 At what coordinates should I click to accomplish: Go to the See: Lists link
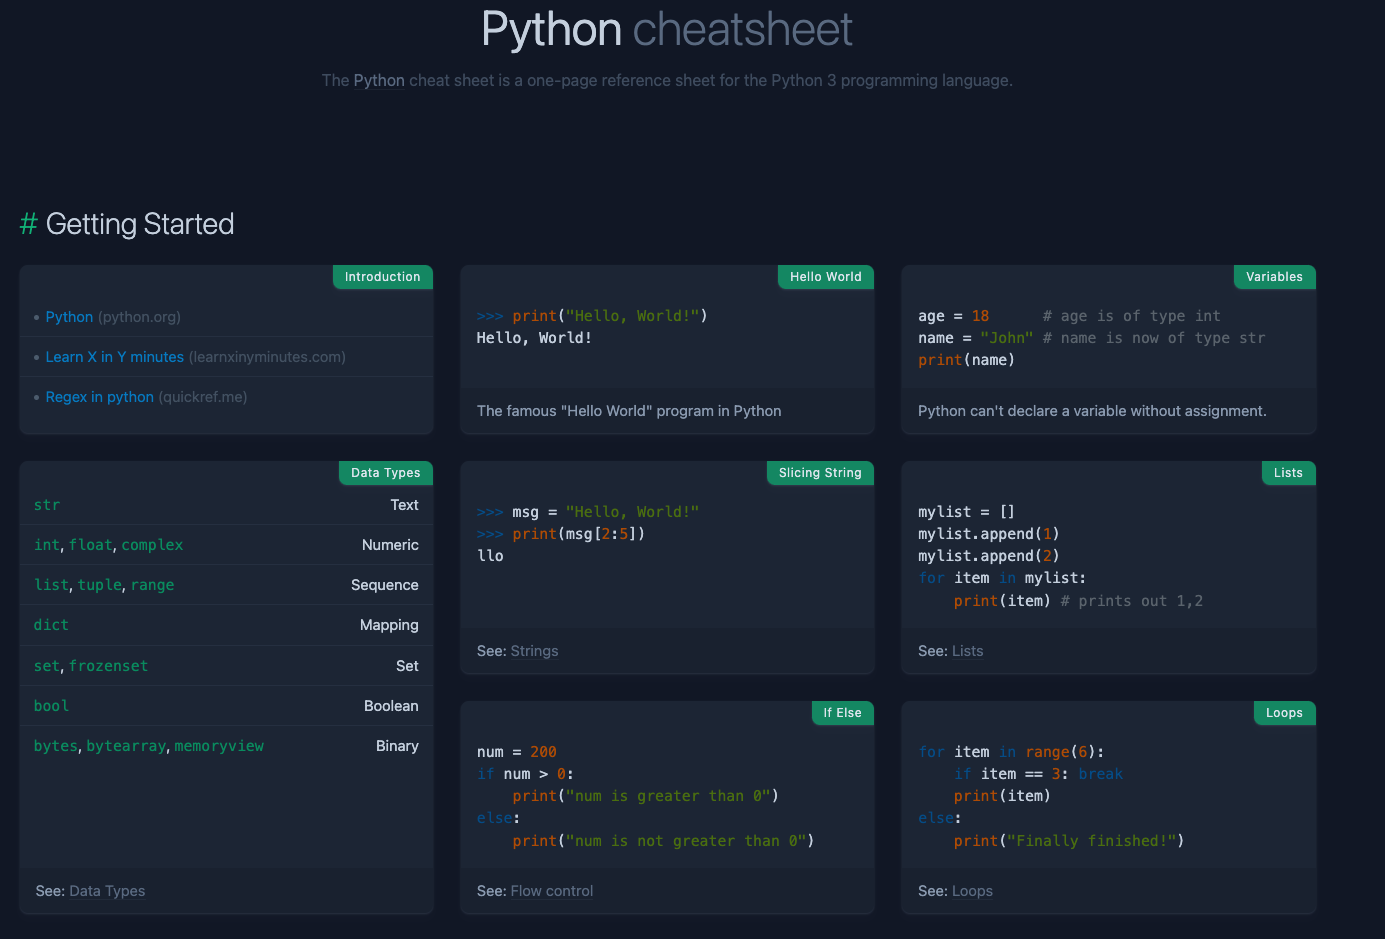[x=967, y=651]
